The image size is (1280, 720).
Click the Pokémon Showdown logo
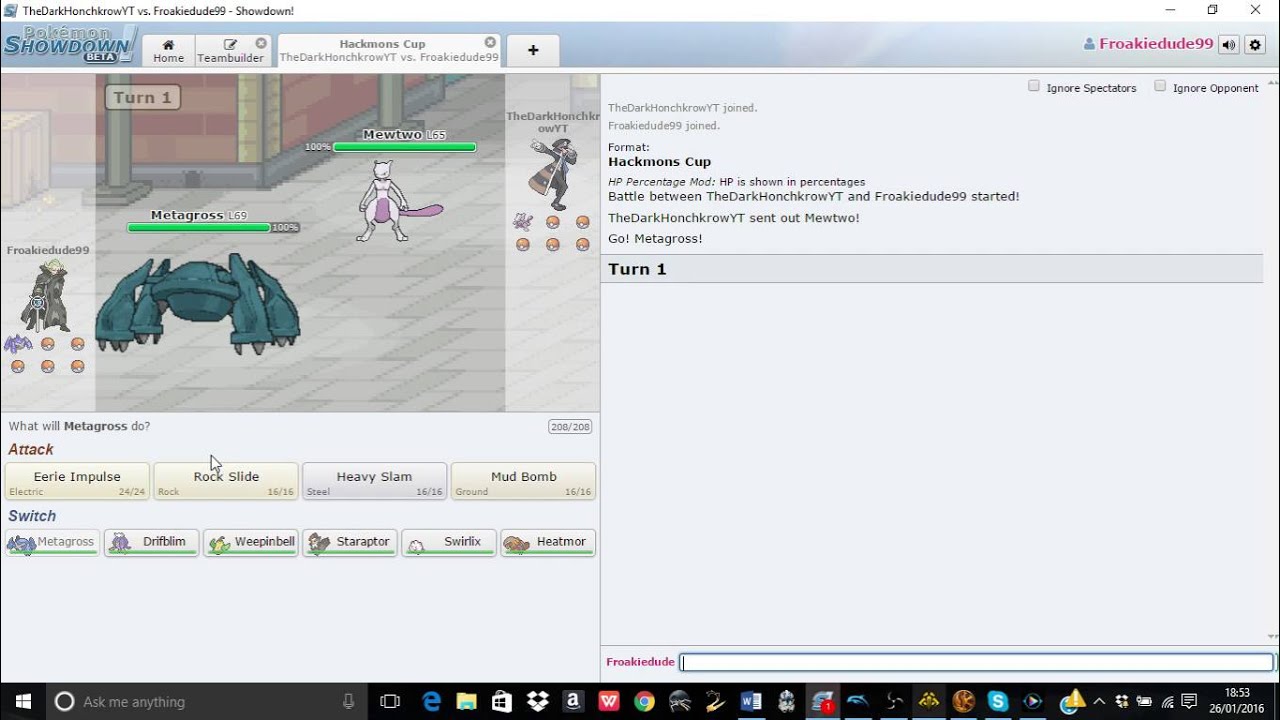69,45
